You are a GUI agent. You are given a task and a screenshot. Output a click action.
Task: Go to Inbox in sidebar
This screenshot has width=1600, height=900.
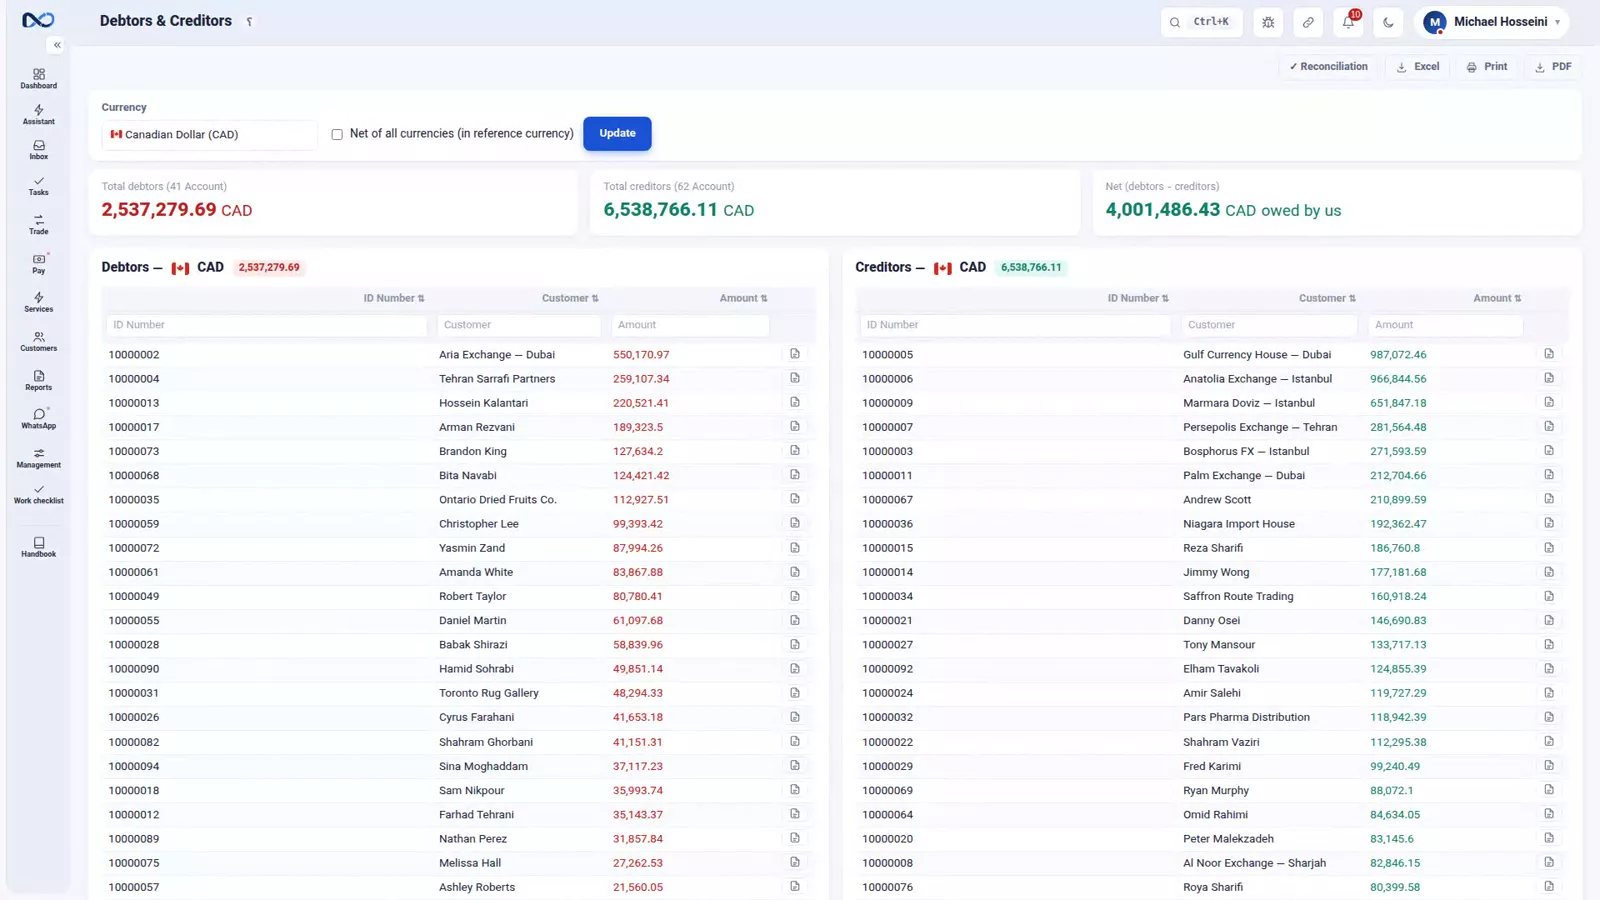tap(39, 150)
